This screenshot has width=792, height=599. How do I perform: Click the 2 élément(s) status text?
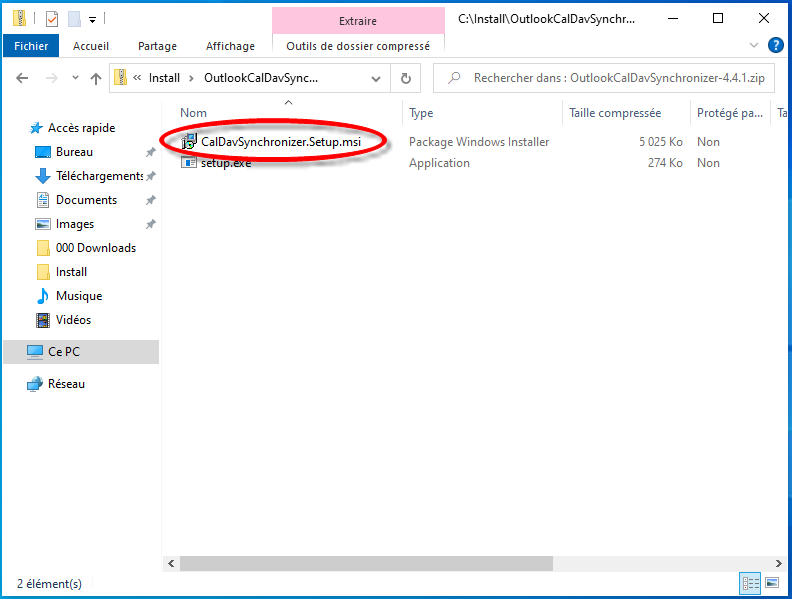coord(50,584)
